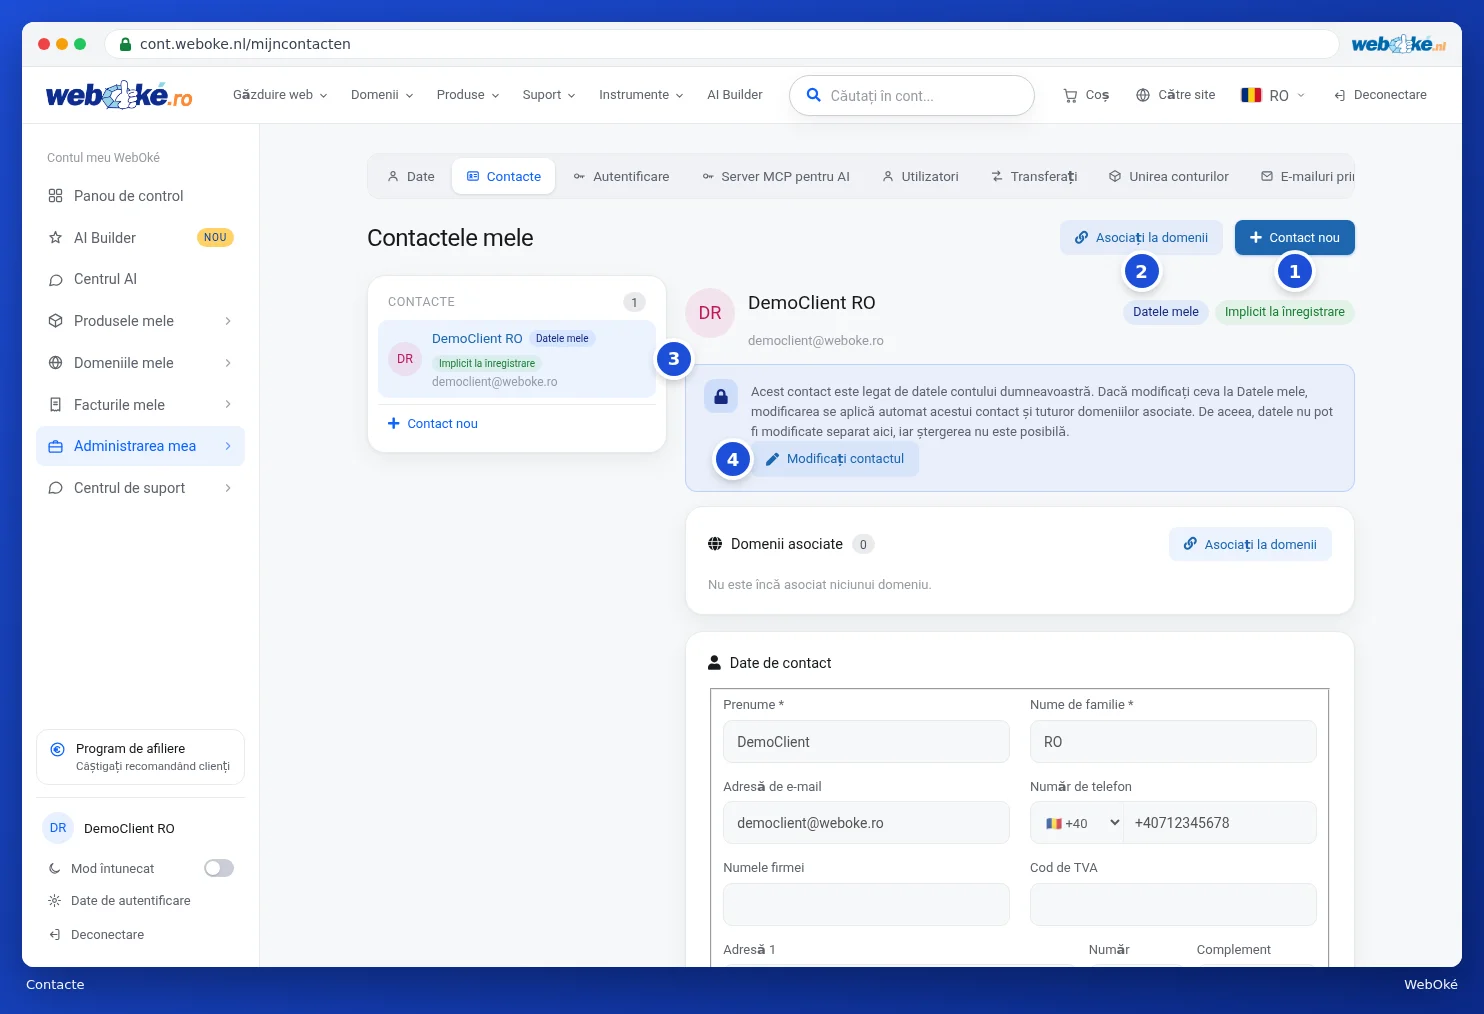Image resolution: width=1484 pixels, height=1014 pixels.
Task: Click the DR avatar beside DemoClient RO heading
Action: (x=710, y=313)
